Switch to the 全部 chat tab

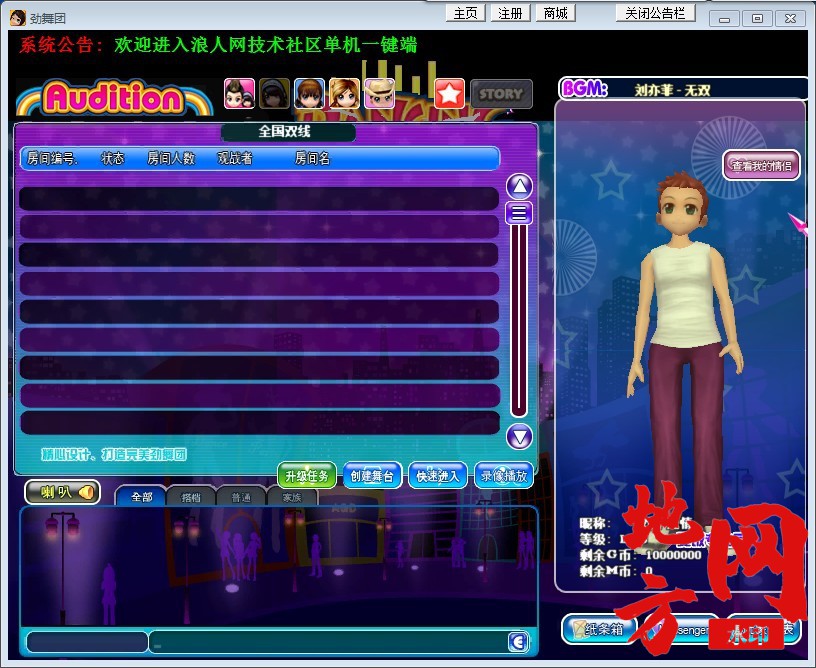click(141, 497)
